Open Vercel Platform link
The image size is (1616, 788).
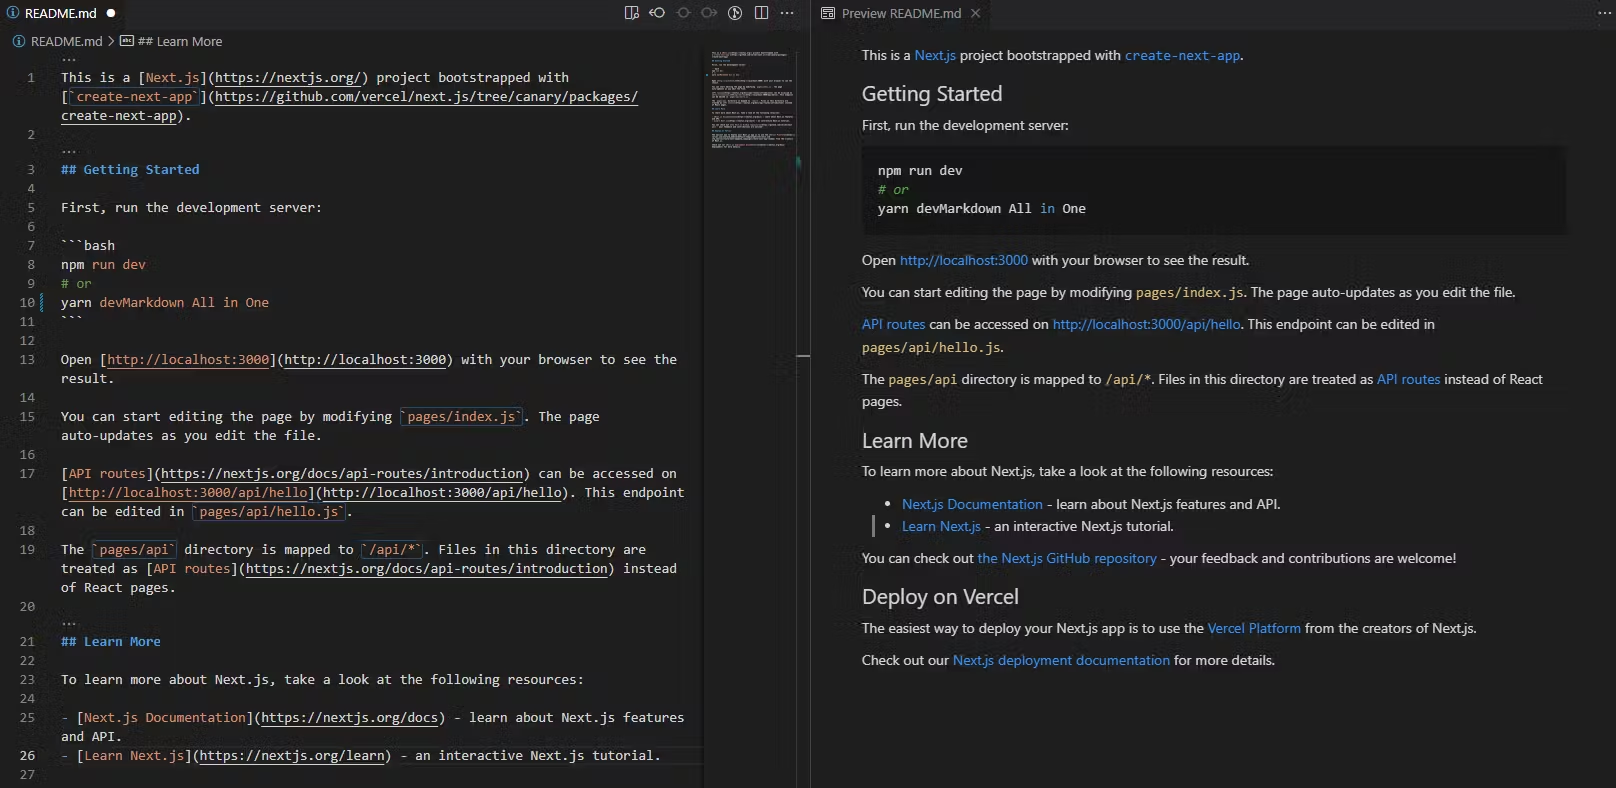pos(1254,628)
